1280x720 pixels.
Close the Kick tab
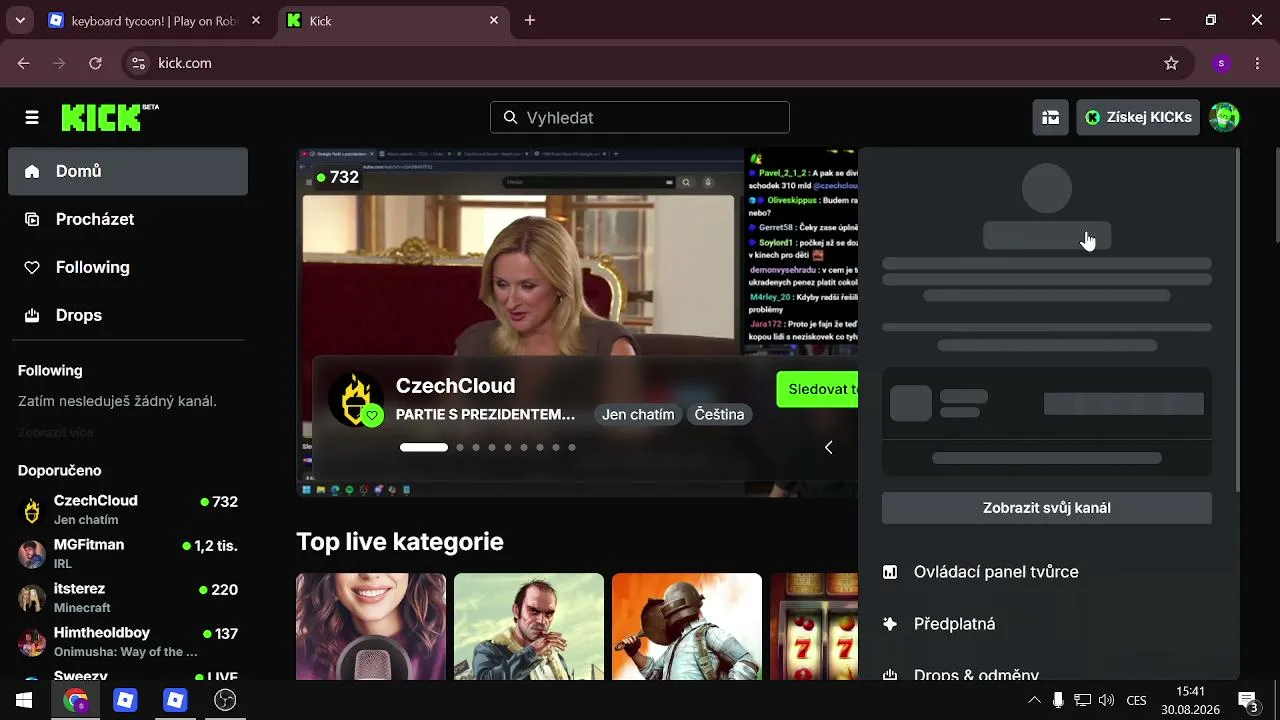494,21
